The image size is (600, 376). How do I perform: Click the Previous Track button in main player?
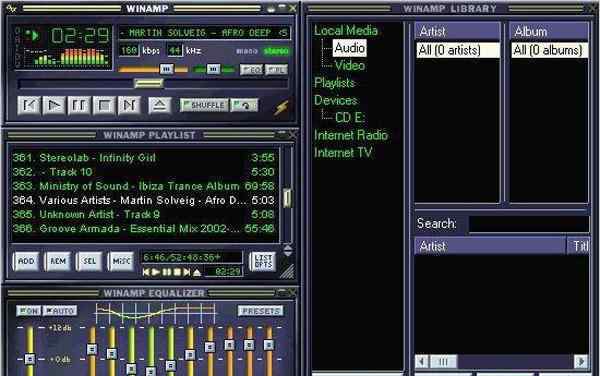(x=29, y=105)
